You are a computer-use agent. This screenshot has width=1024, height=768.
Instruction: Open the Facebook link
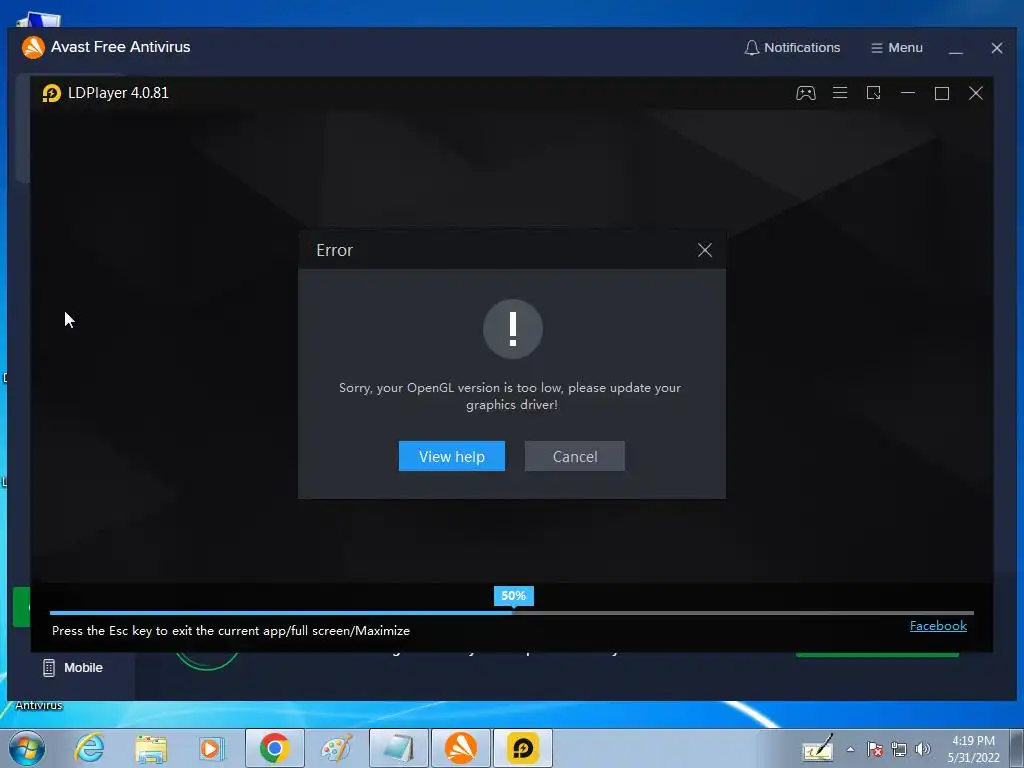click(938, 626)
